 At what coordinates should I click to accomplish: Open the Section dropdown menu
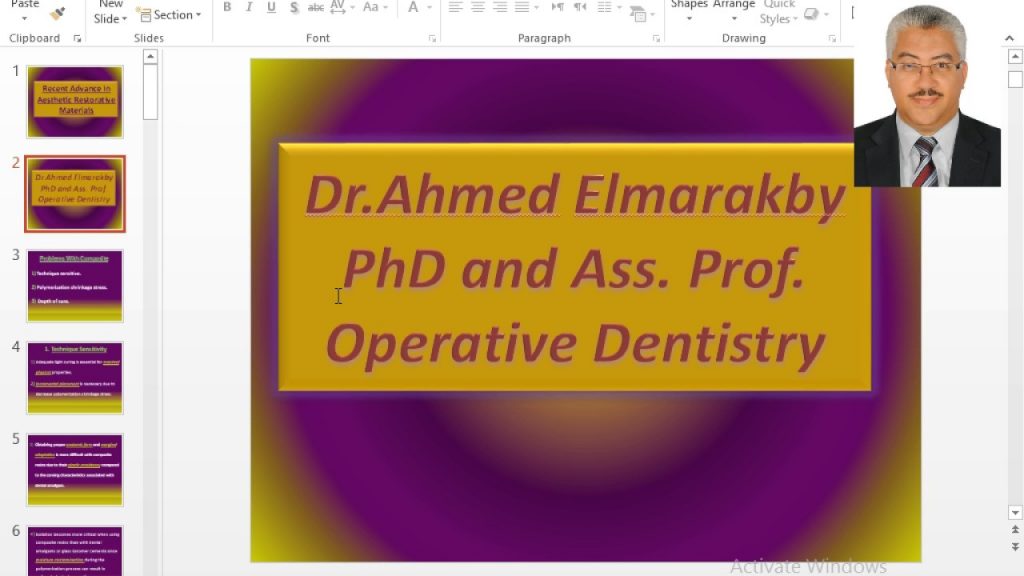pos(198,14)
